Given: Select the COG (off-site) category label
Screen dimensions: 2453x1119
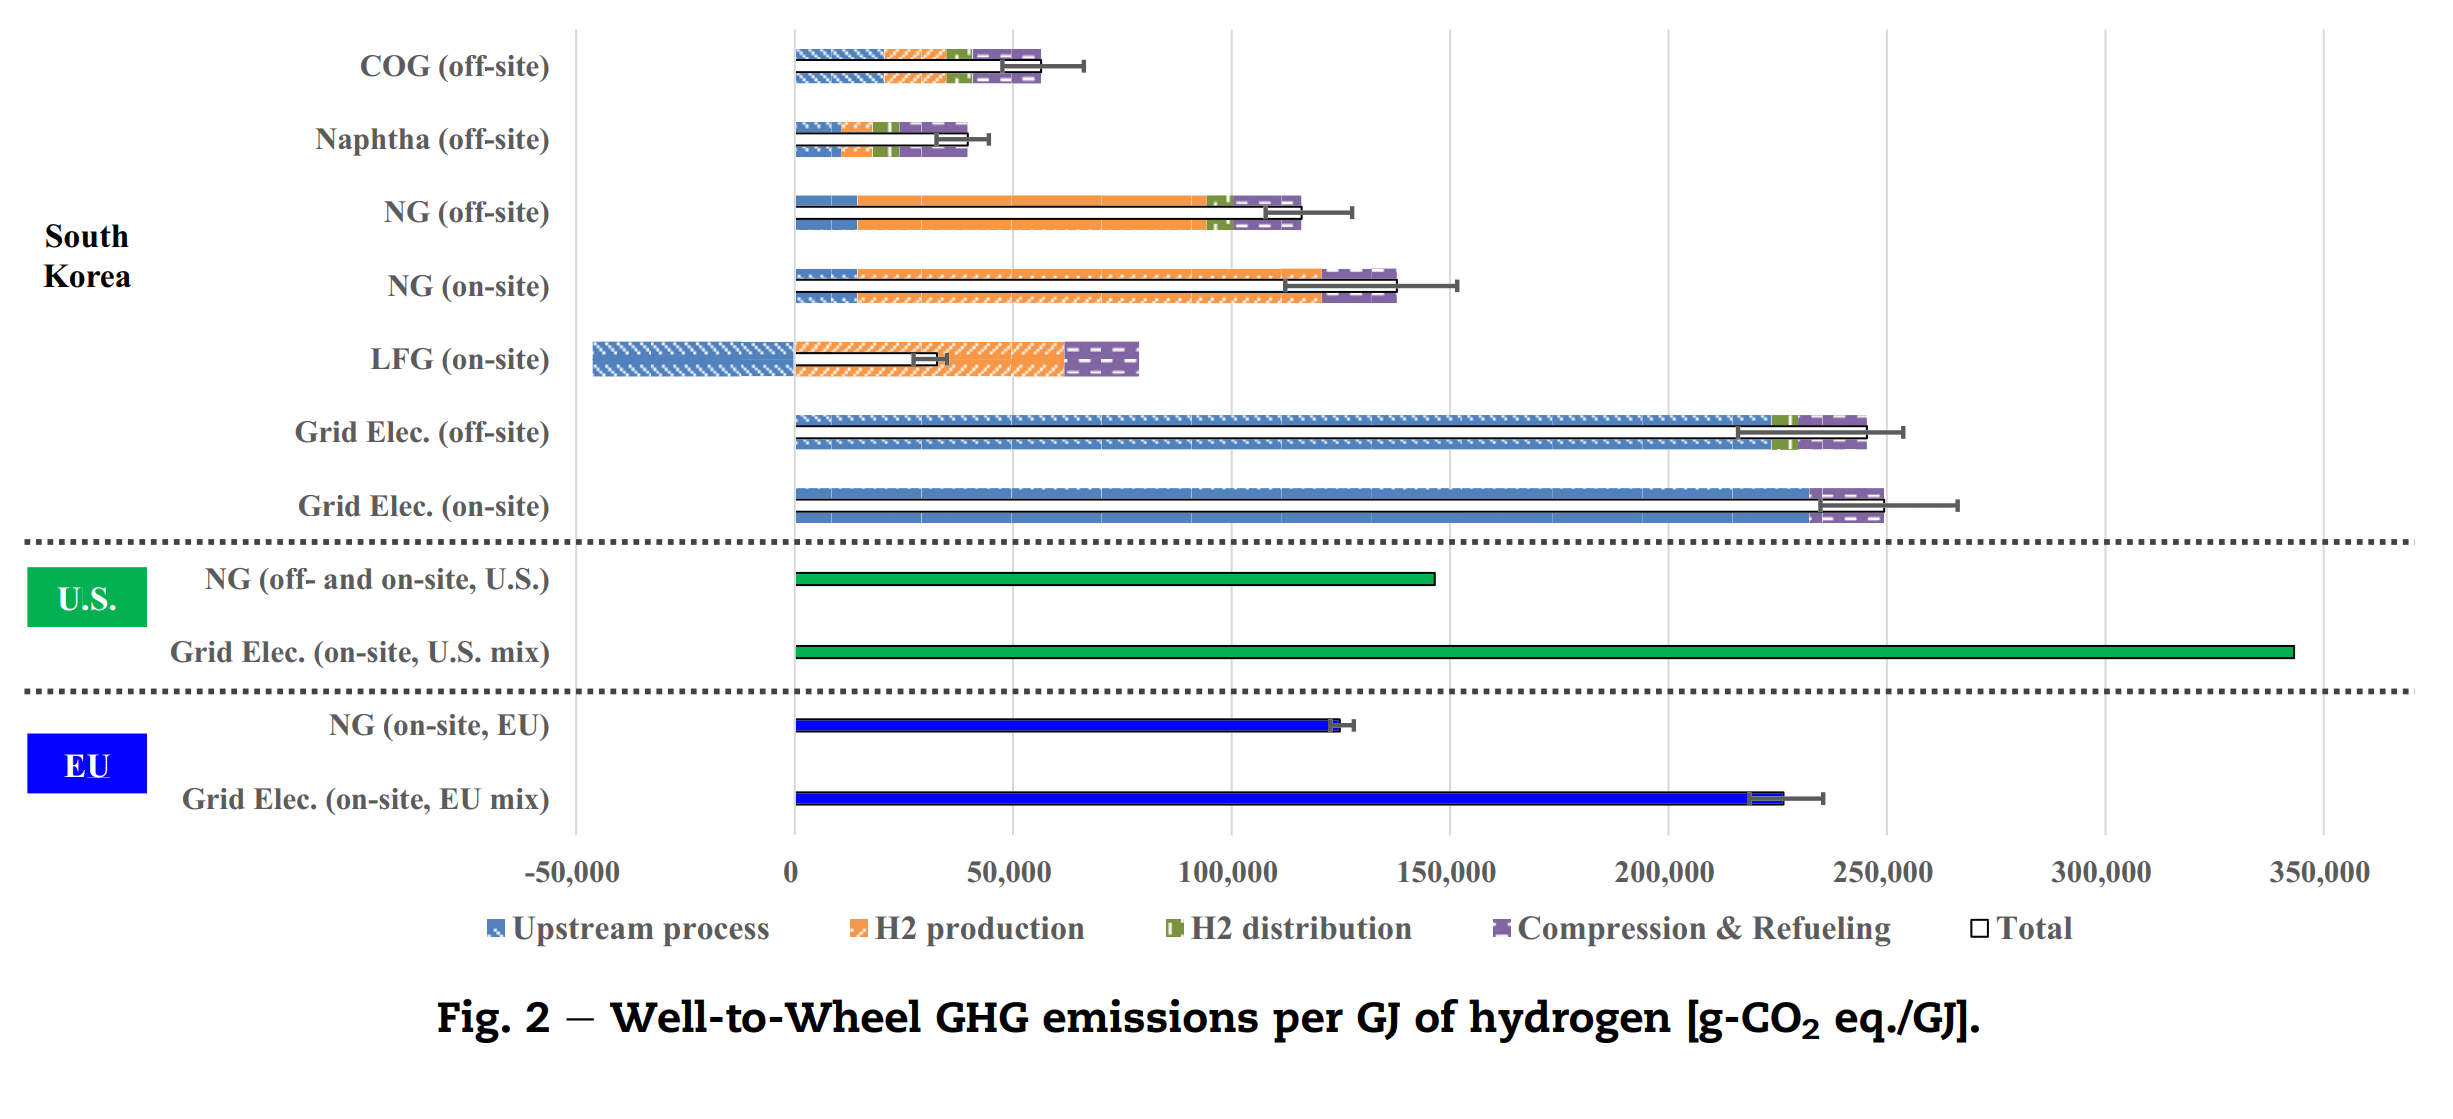Looking at the screenshot, I should [454, 66].
